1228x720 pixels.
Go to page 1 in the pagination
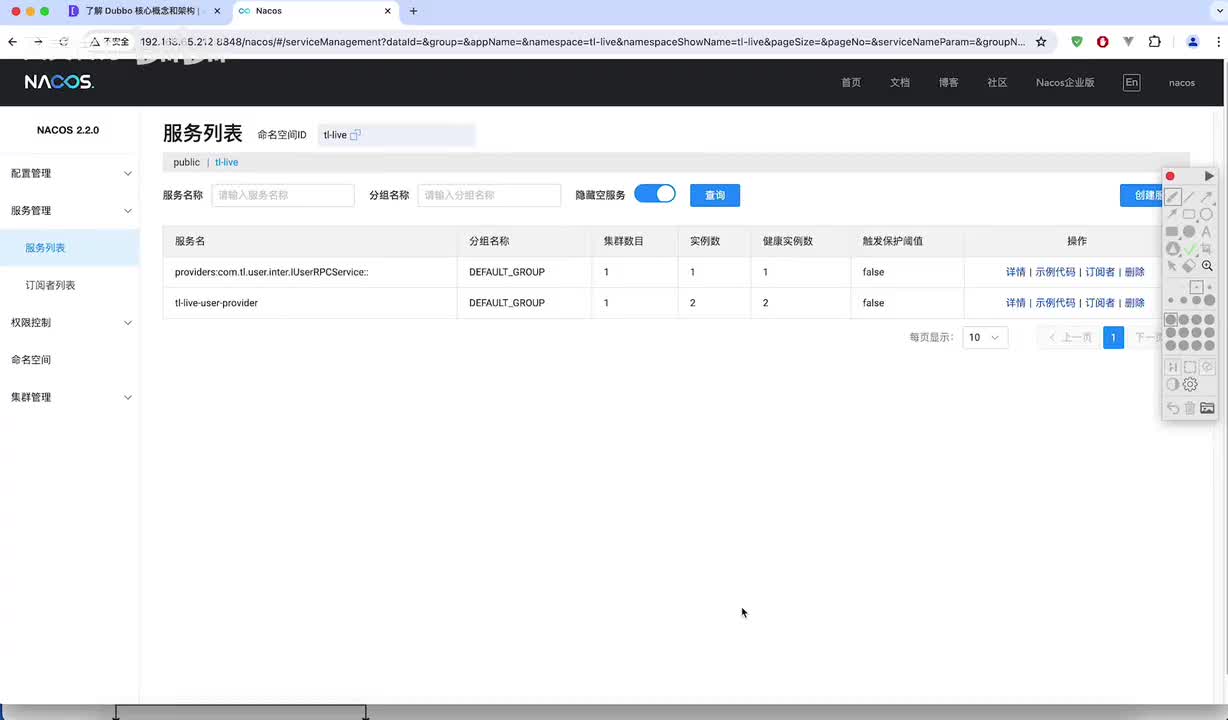coord(1113,338)
